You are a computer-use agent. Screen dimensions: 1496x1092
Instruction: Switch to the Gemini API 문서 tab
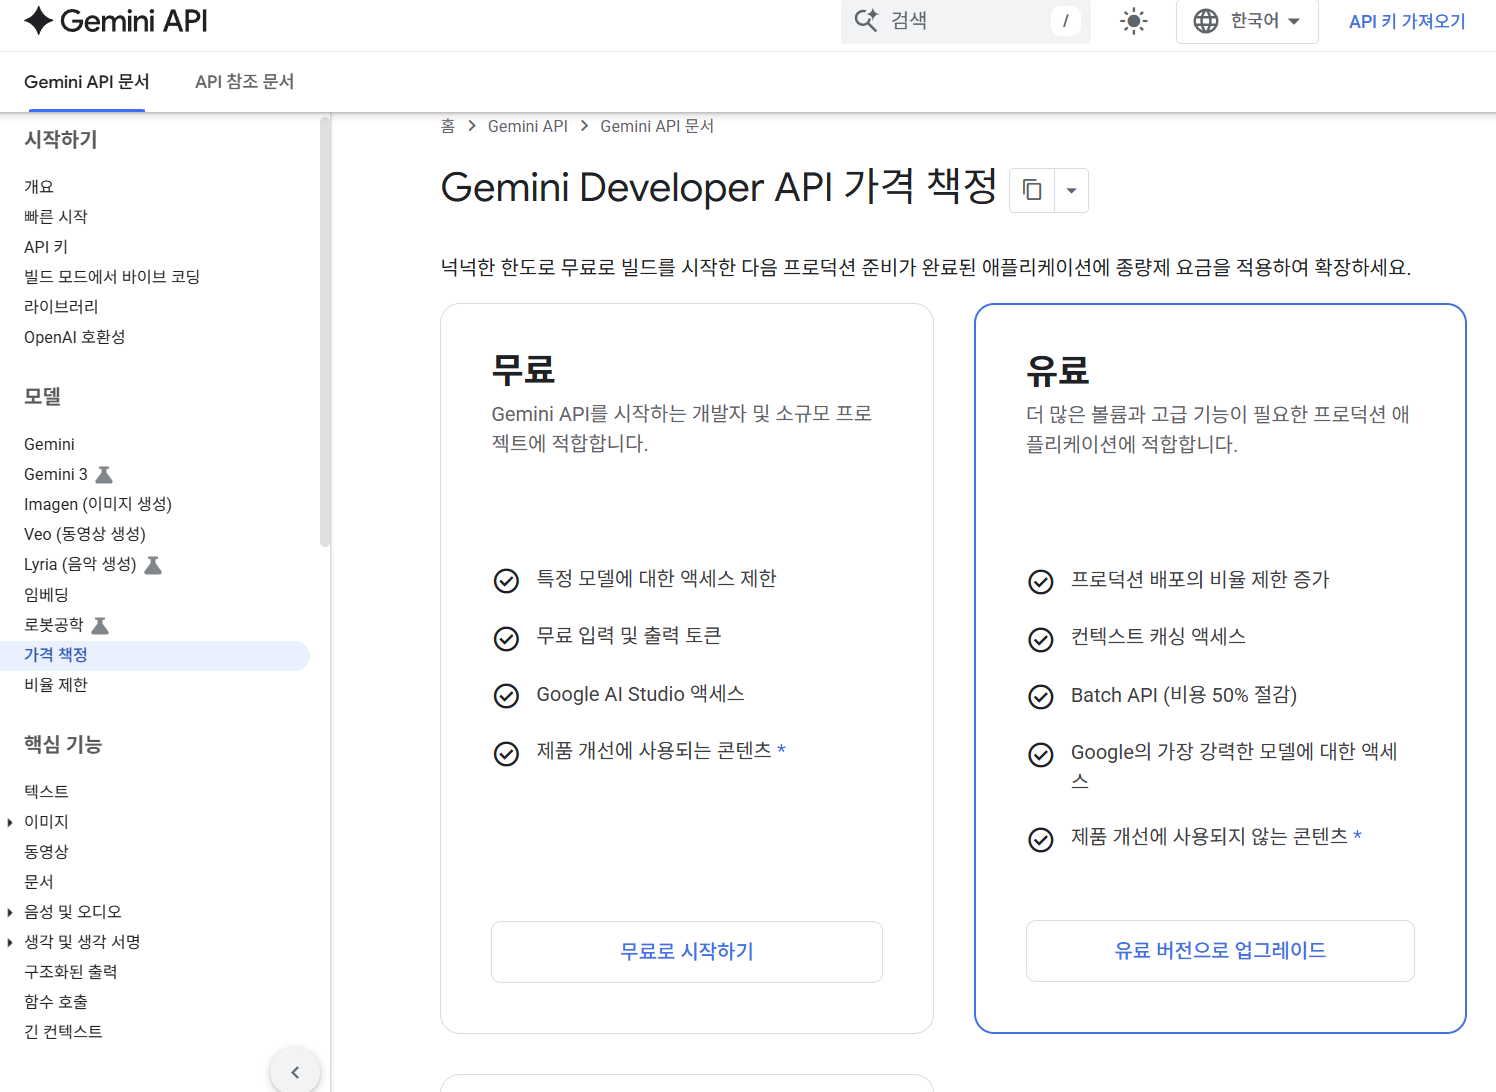click(87, 82)
